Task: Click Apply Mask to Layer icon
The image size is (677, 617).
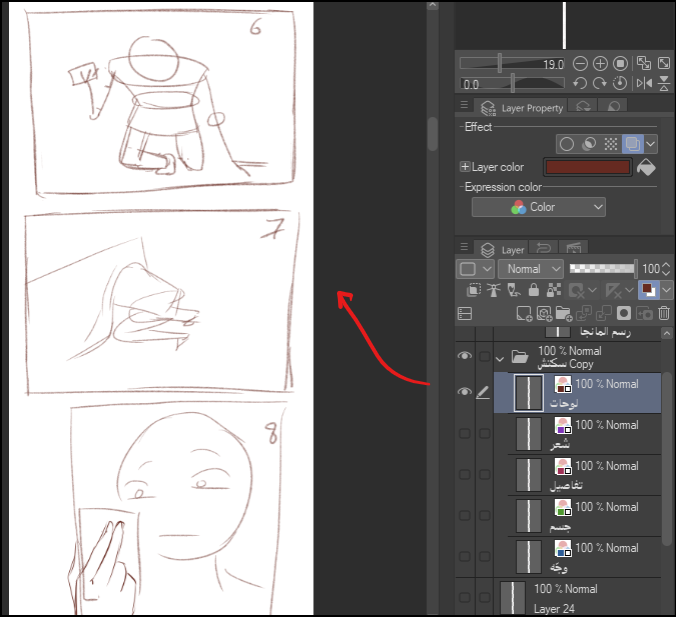Action: (x=644, y=313)
